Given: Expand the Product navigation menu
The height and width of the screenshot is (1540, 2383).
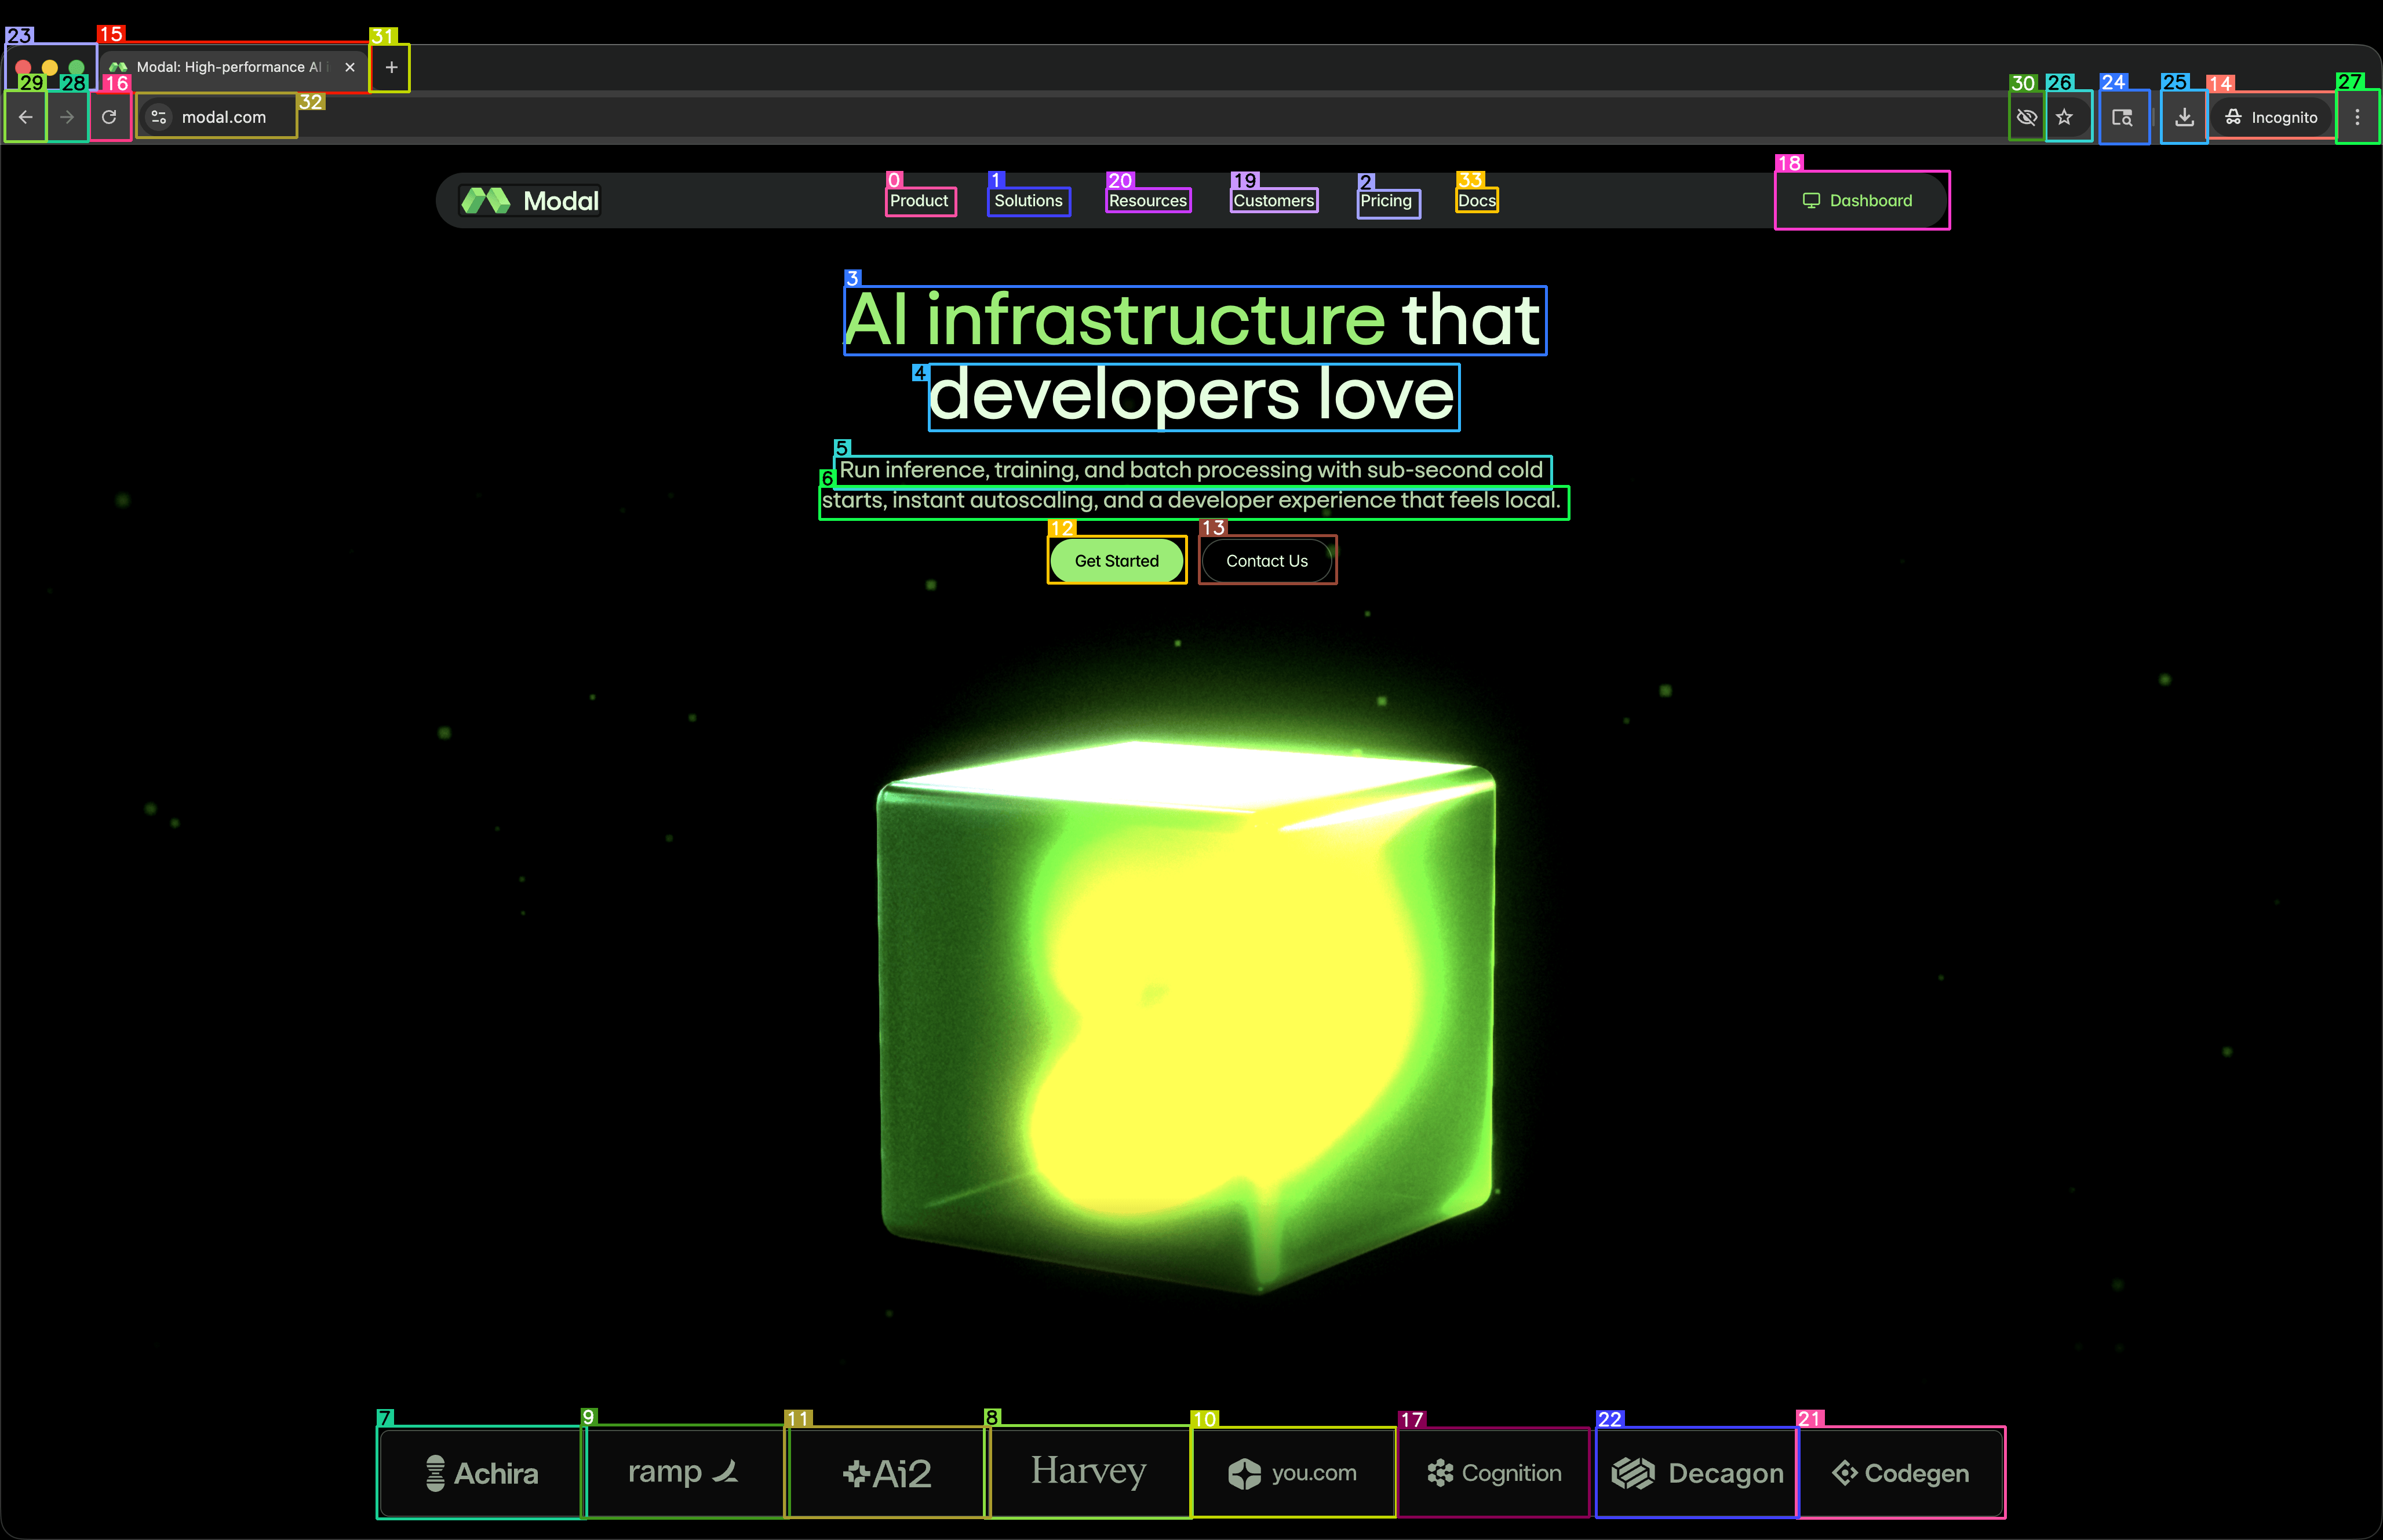Looking at the screenshot, I should tap(919, 201).
